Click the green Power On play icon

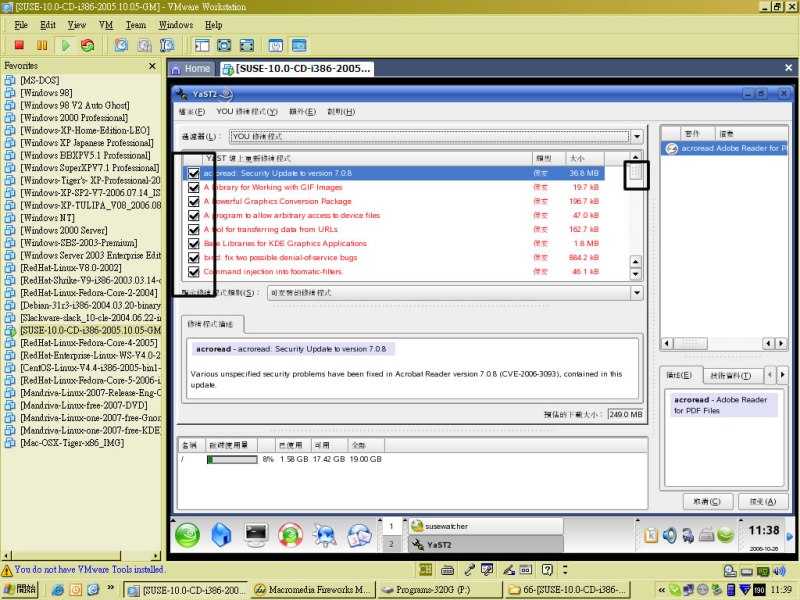tap(65, 45)
